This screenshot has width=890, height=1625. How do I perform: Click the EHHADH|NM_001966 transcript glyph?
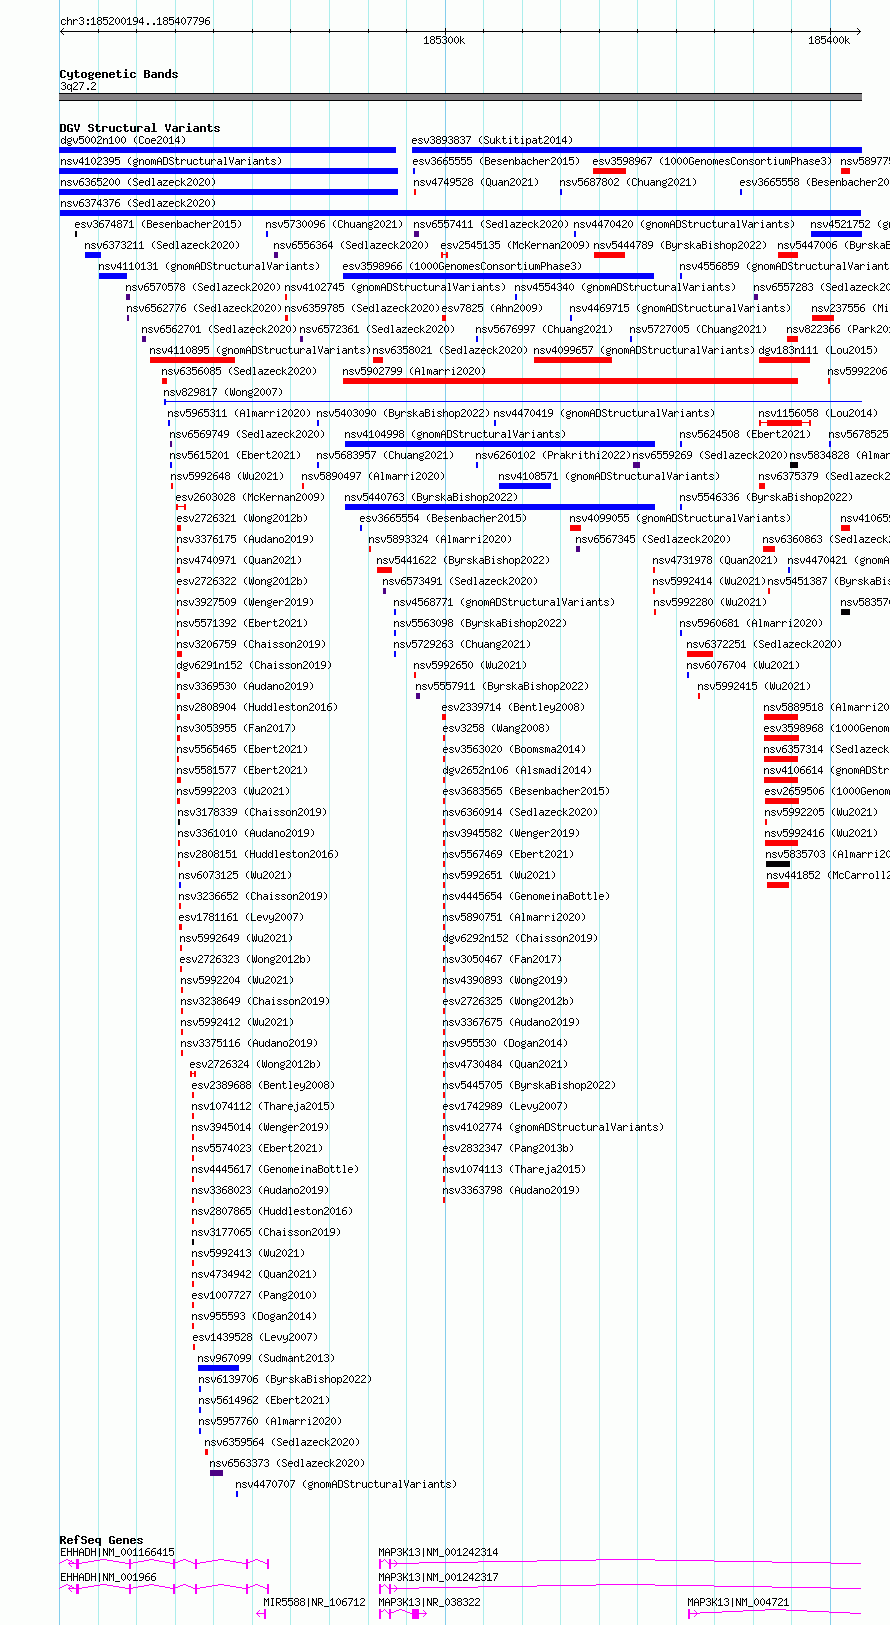point(165,1587)
